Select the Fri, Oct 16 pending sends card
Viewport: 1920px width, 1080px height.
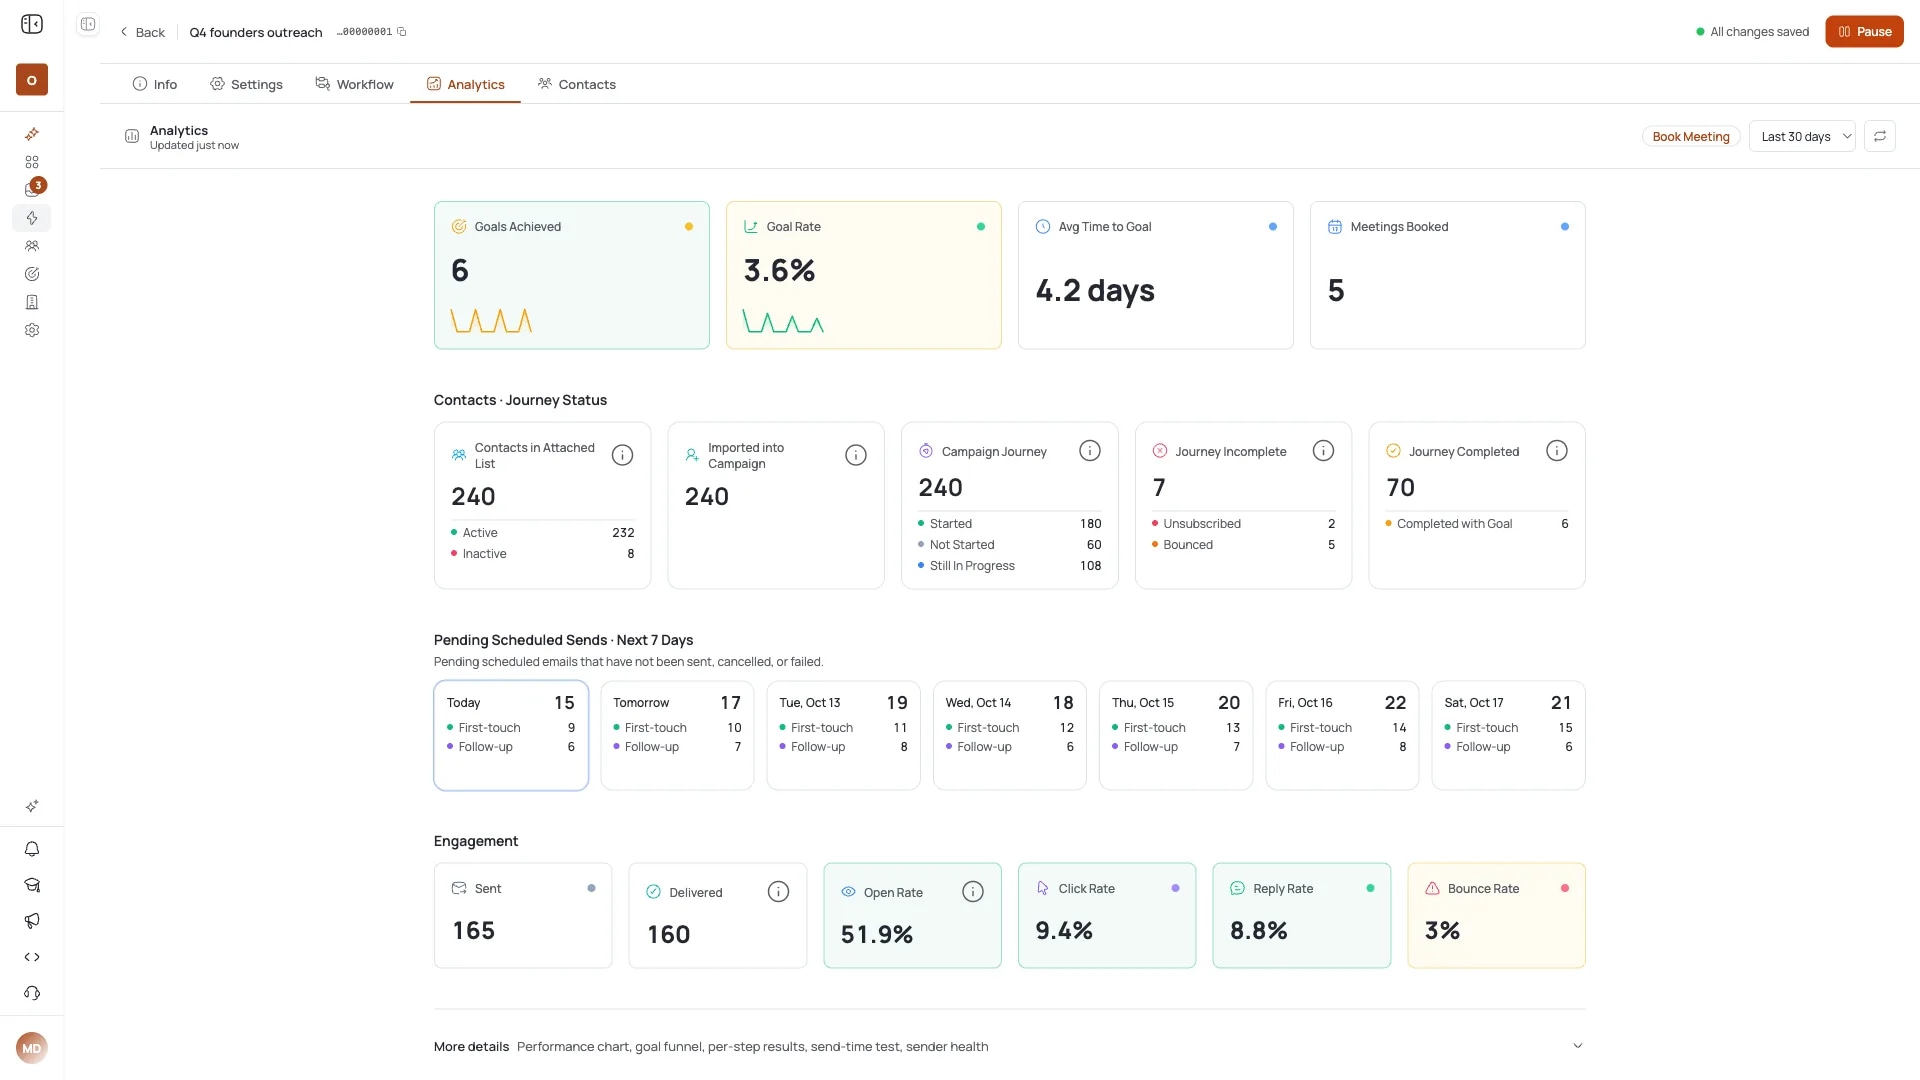(x=1342, y=736)
